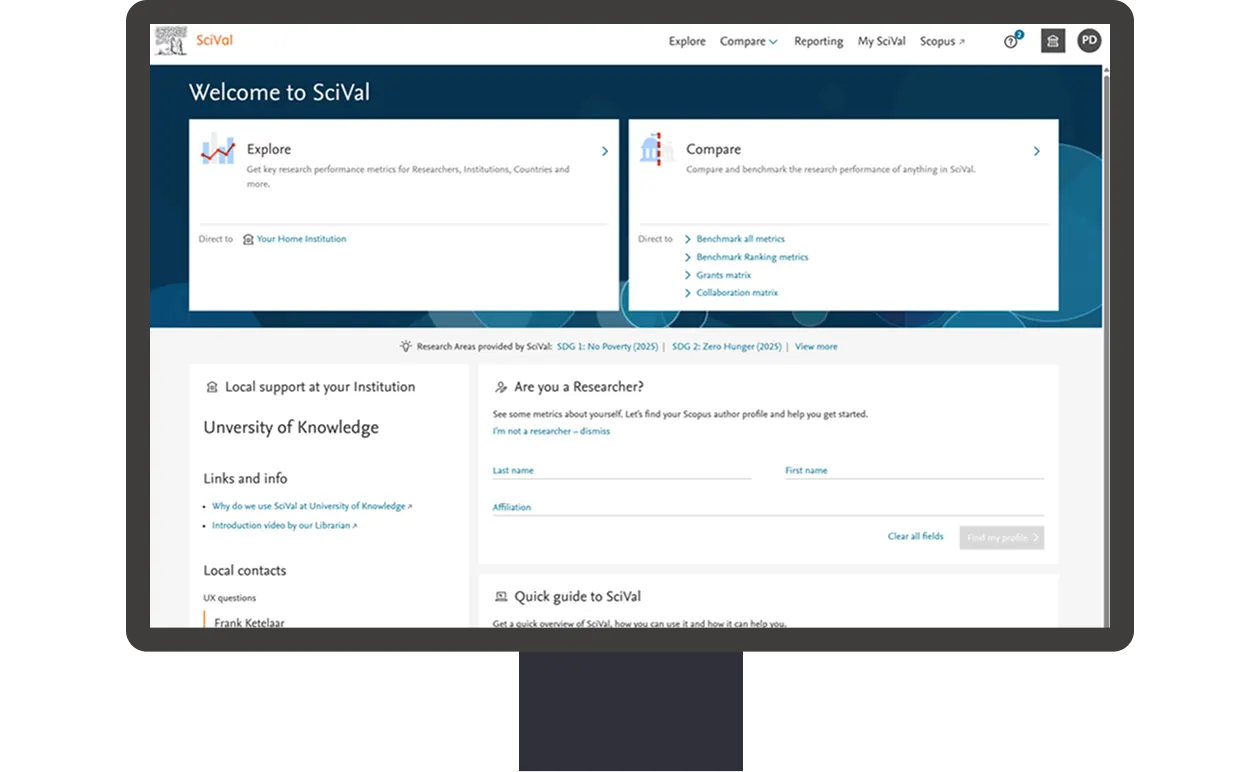
Task: Open the PD user profile avatar
Action: [1089, 41]
